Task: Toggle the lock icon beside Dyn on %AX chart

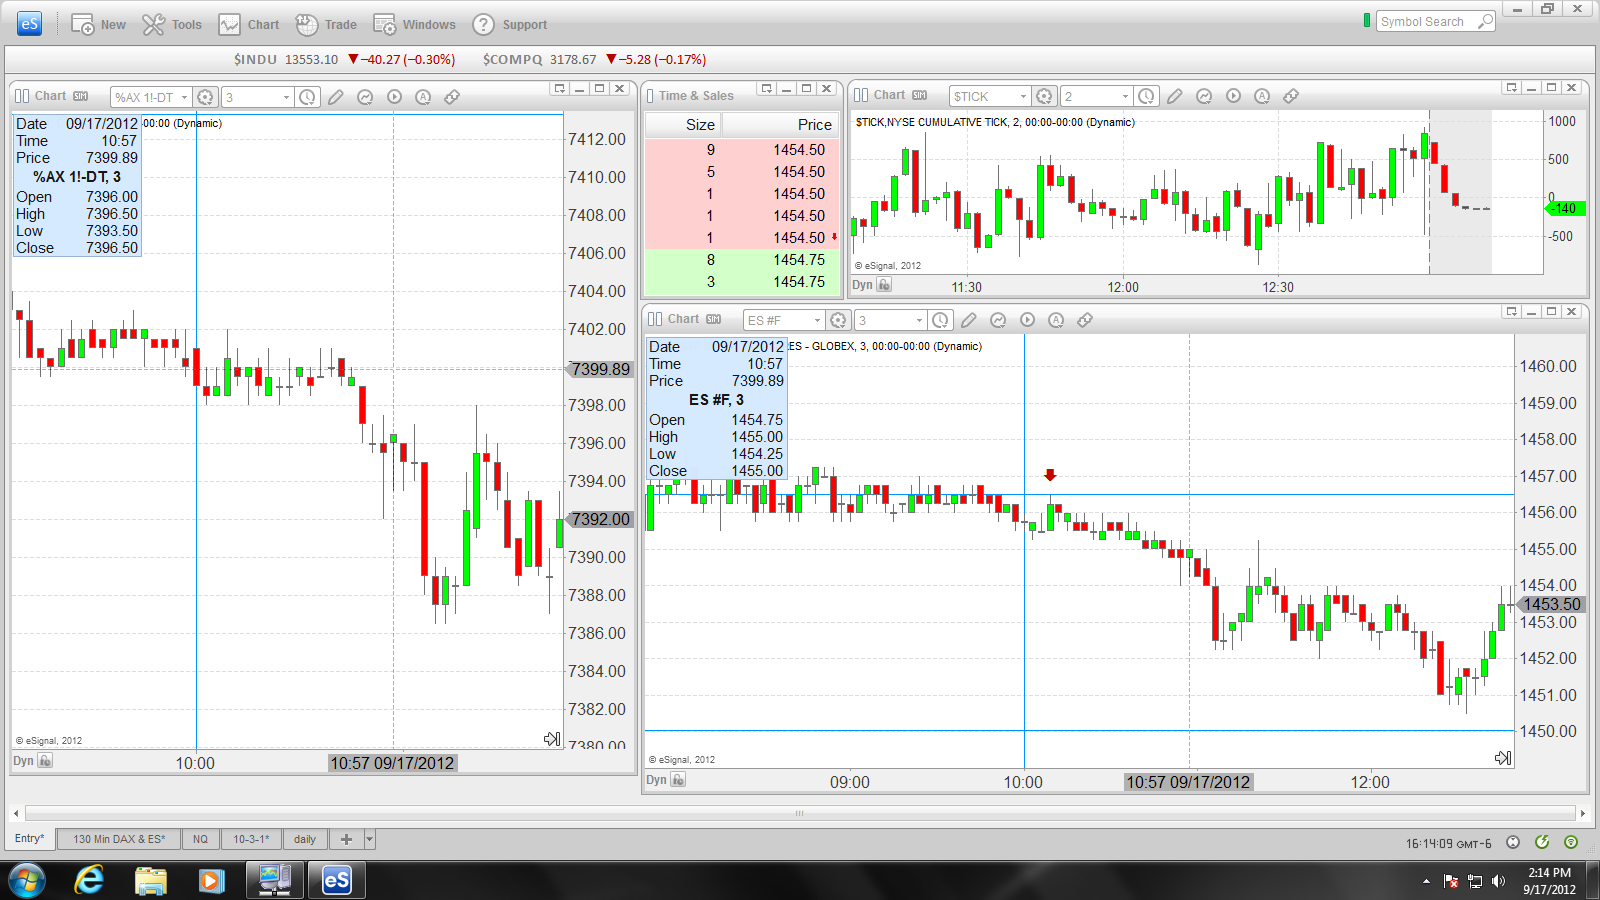Action: click(x=45, y=761)
